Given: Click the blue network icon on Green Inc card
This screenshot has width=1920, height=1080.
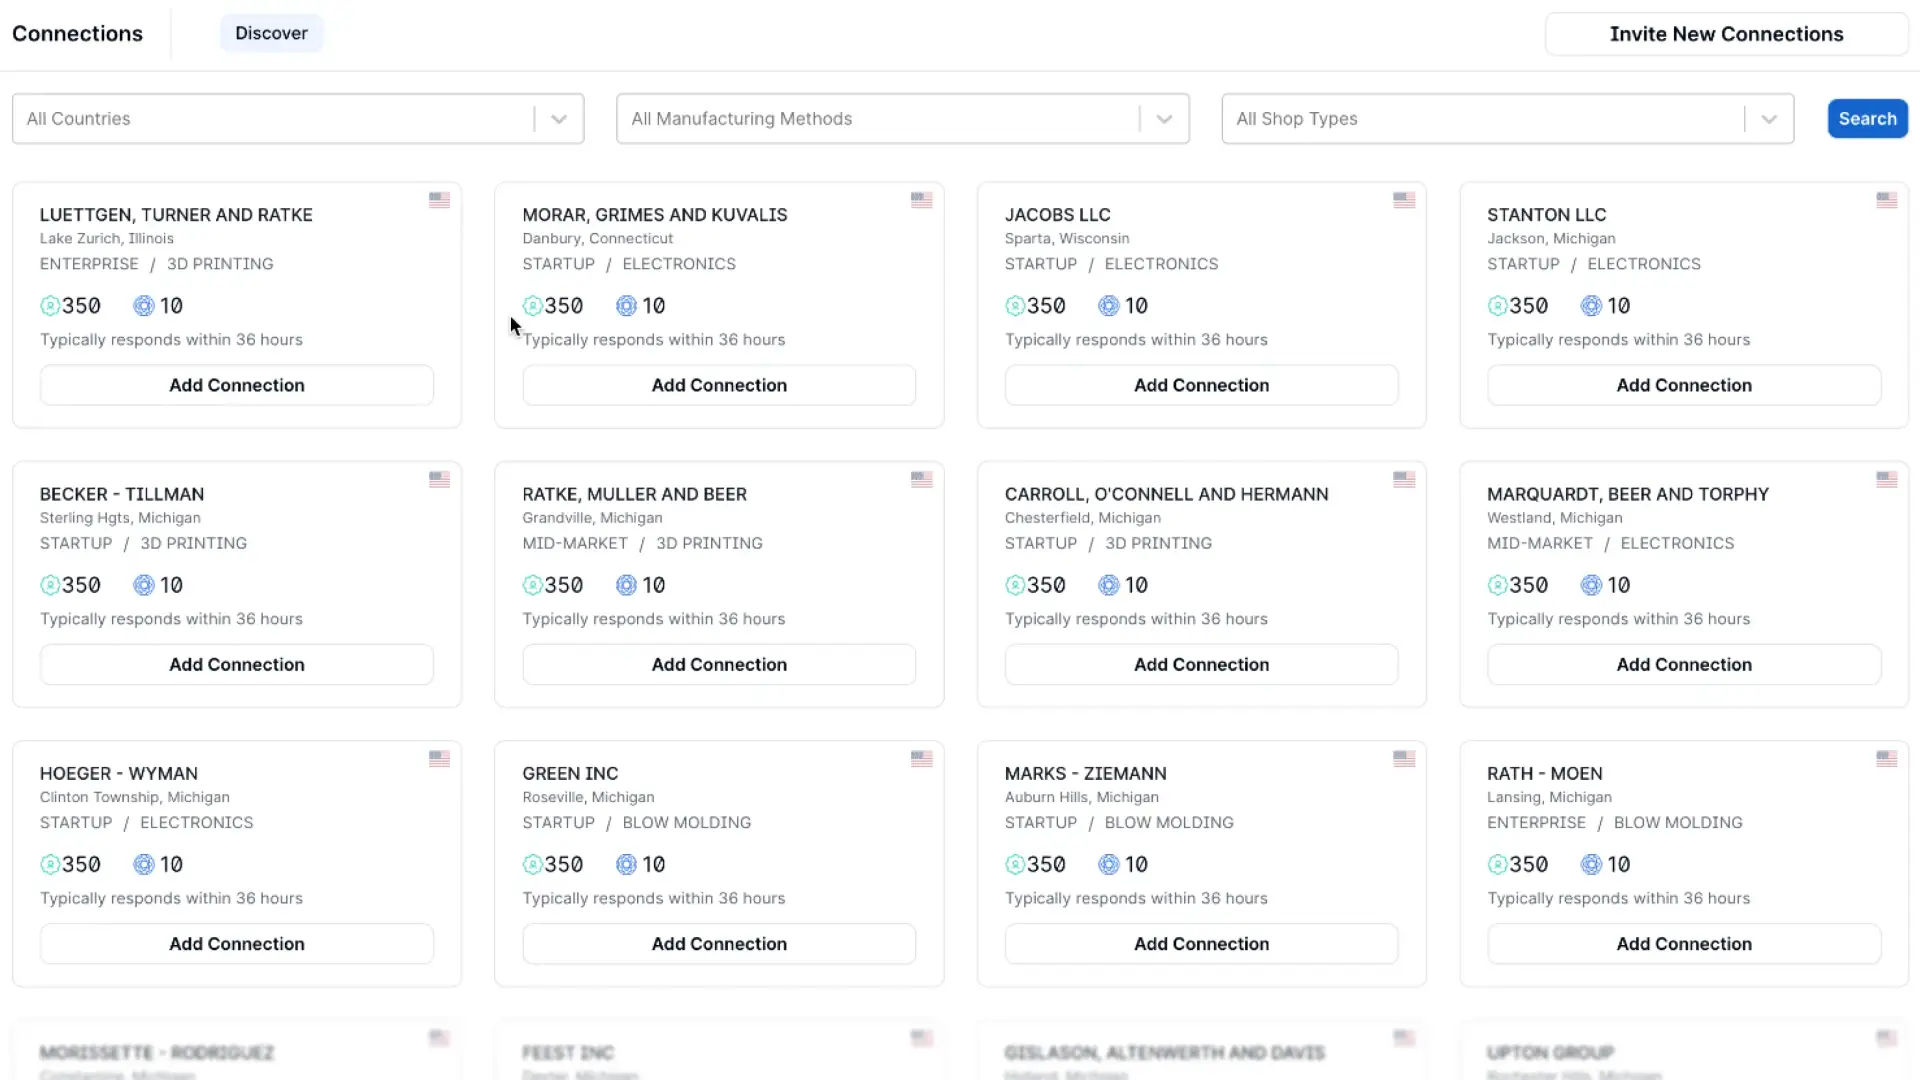Looking at the screenshot, I should (625, 864).
